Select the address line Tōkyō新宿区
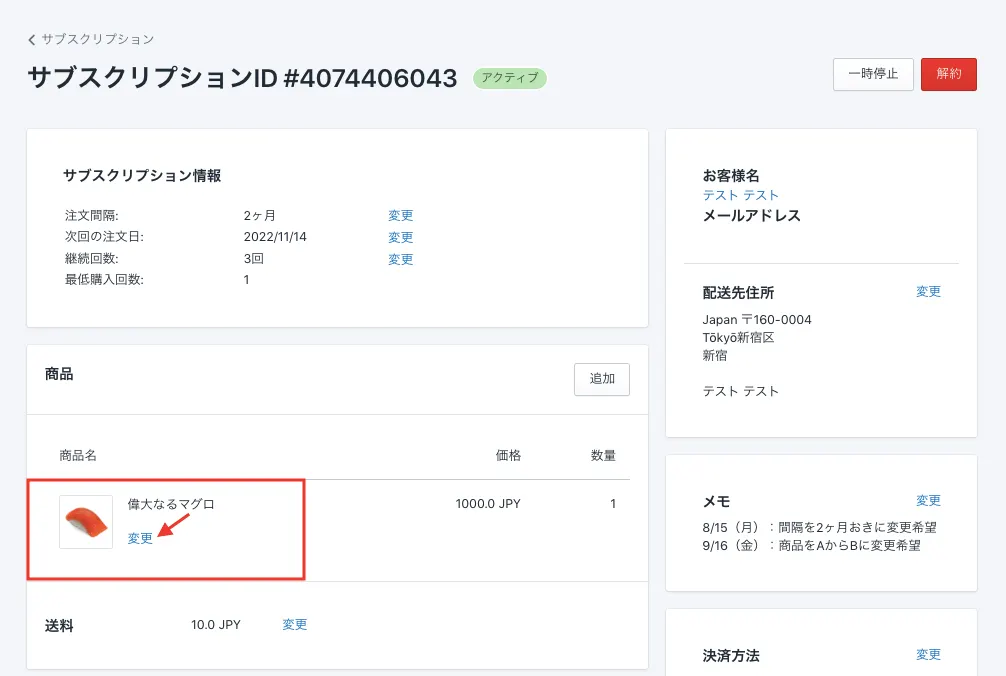Viewport: 1006px width, 676px height. 738,337
